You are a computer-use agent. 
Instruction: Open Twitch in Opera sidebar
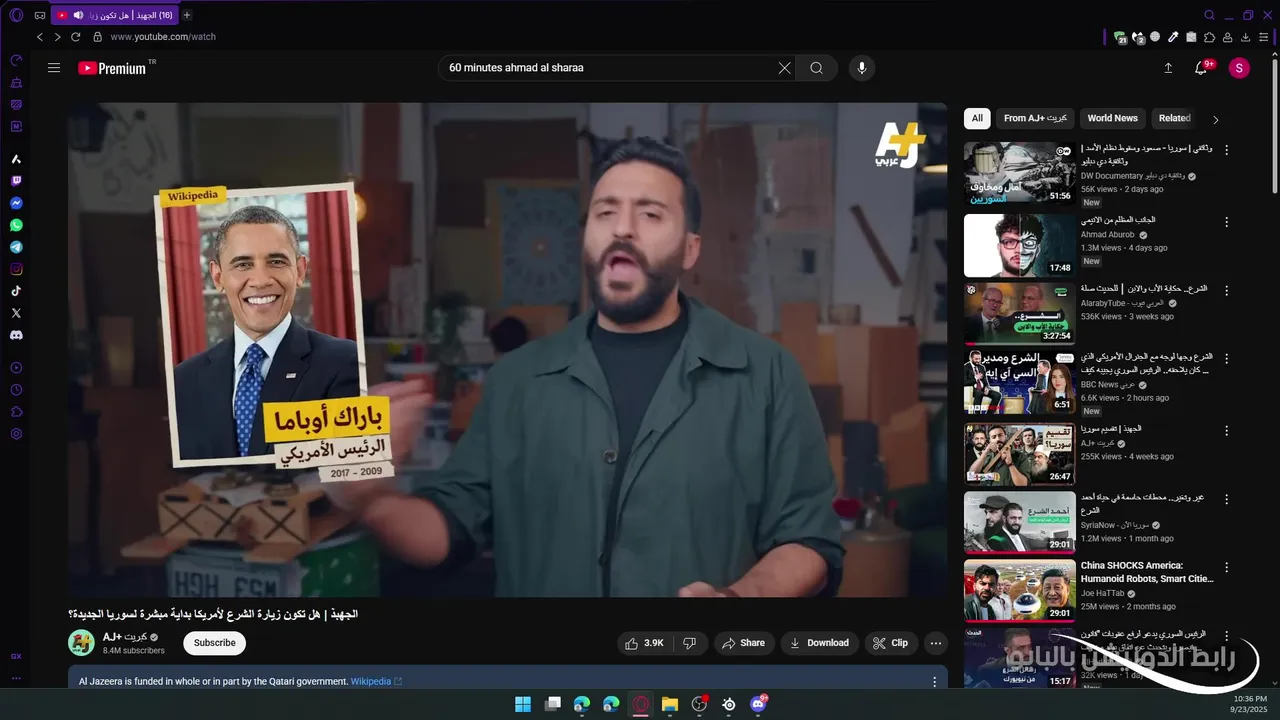tap(16, 181)
